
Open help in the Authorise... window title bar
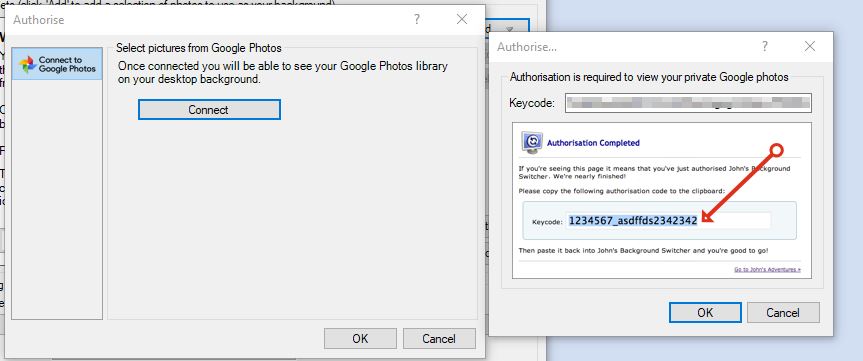coord(765,47)
